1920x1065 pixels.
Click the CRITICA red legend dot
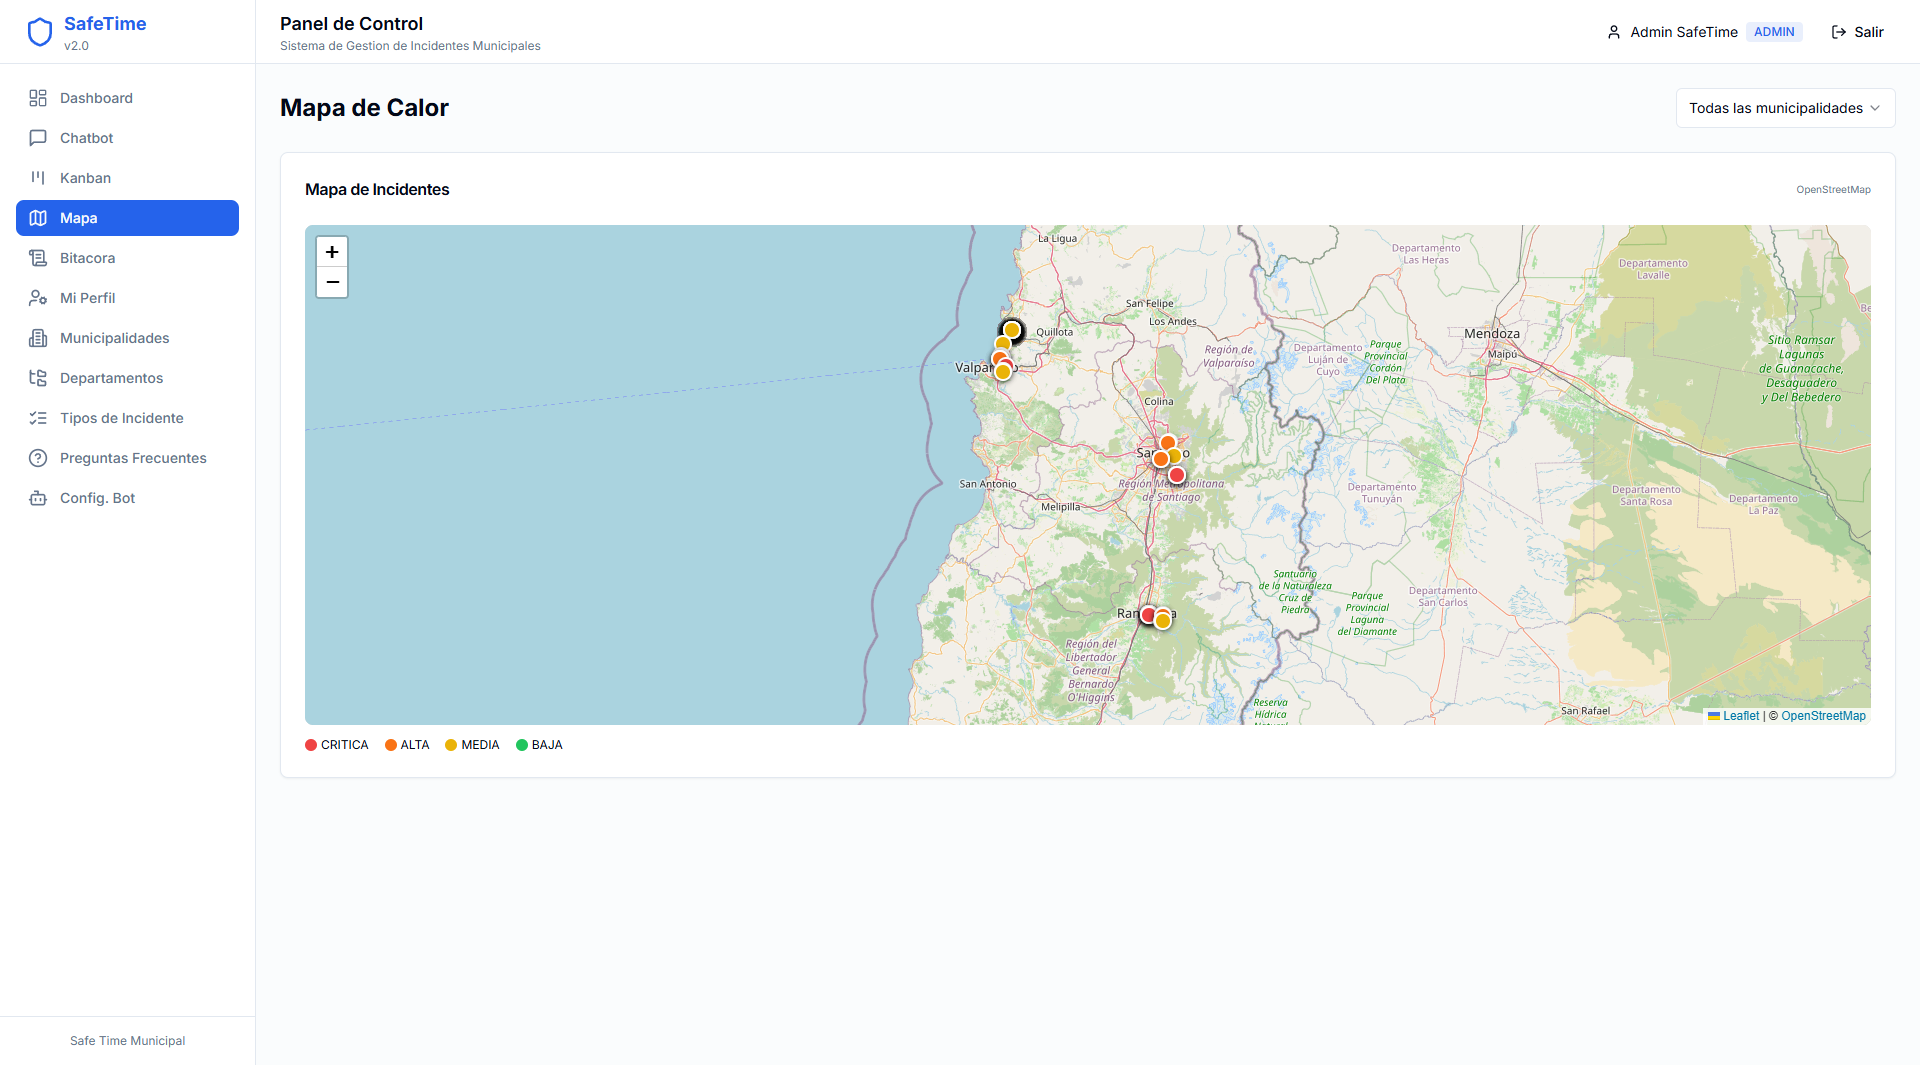click(x=311, y=745)
